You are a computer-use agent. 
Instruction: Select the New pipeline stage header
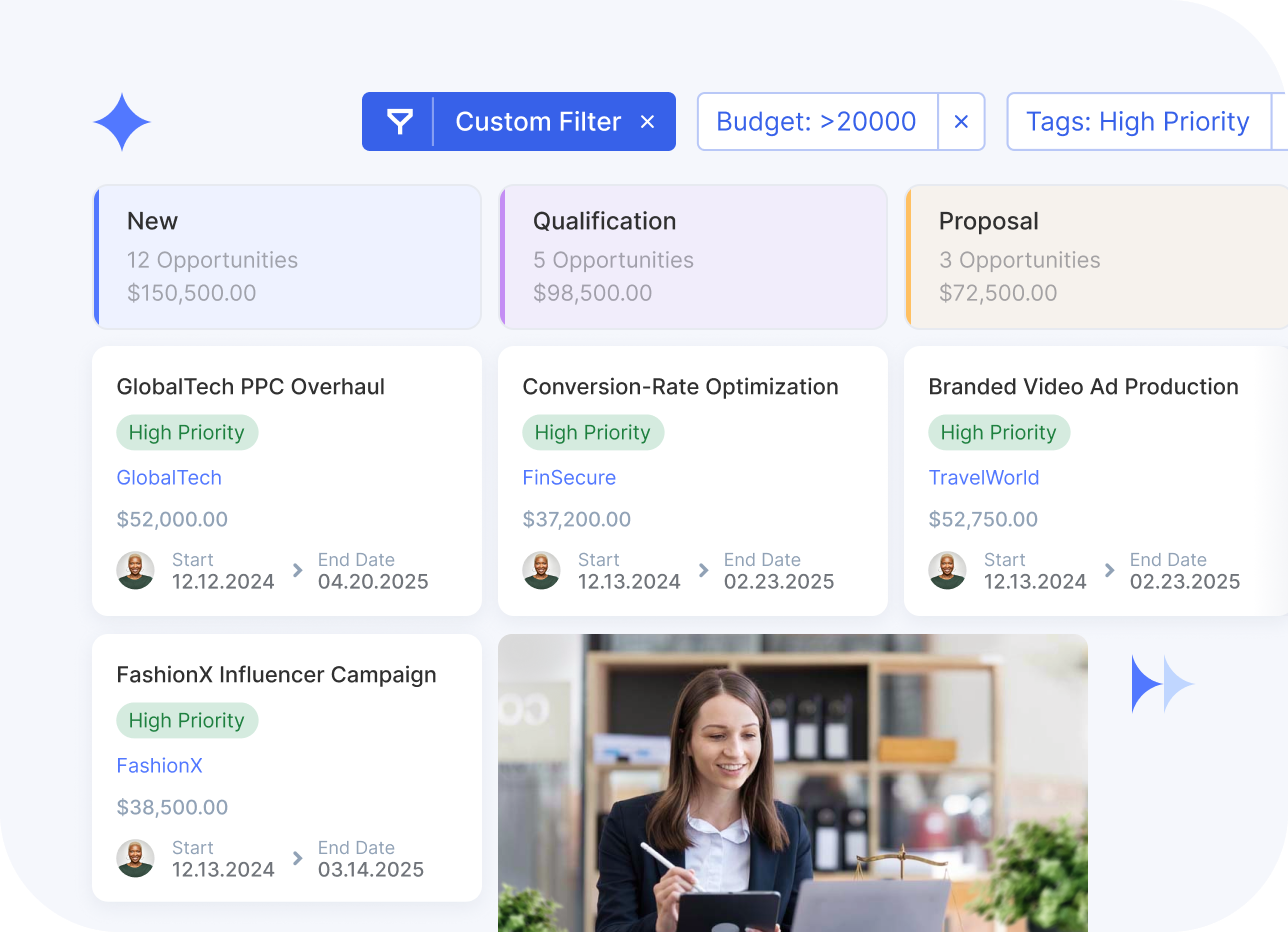tap(288, 256)
